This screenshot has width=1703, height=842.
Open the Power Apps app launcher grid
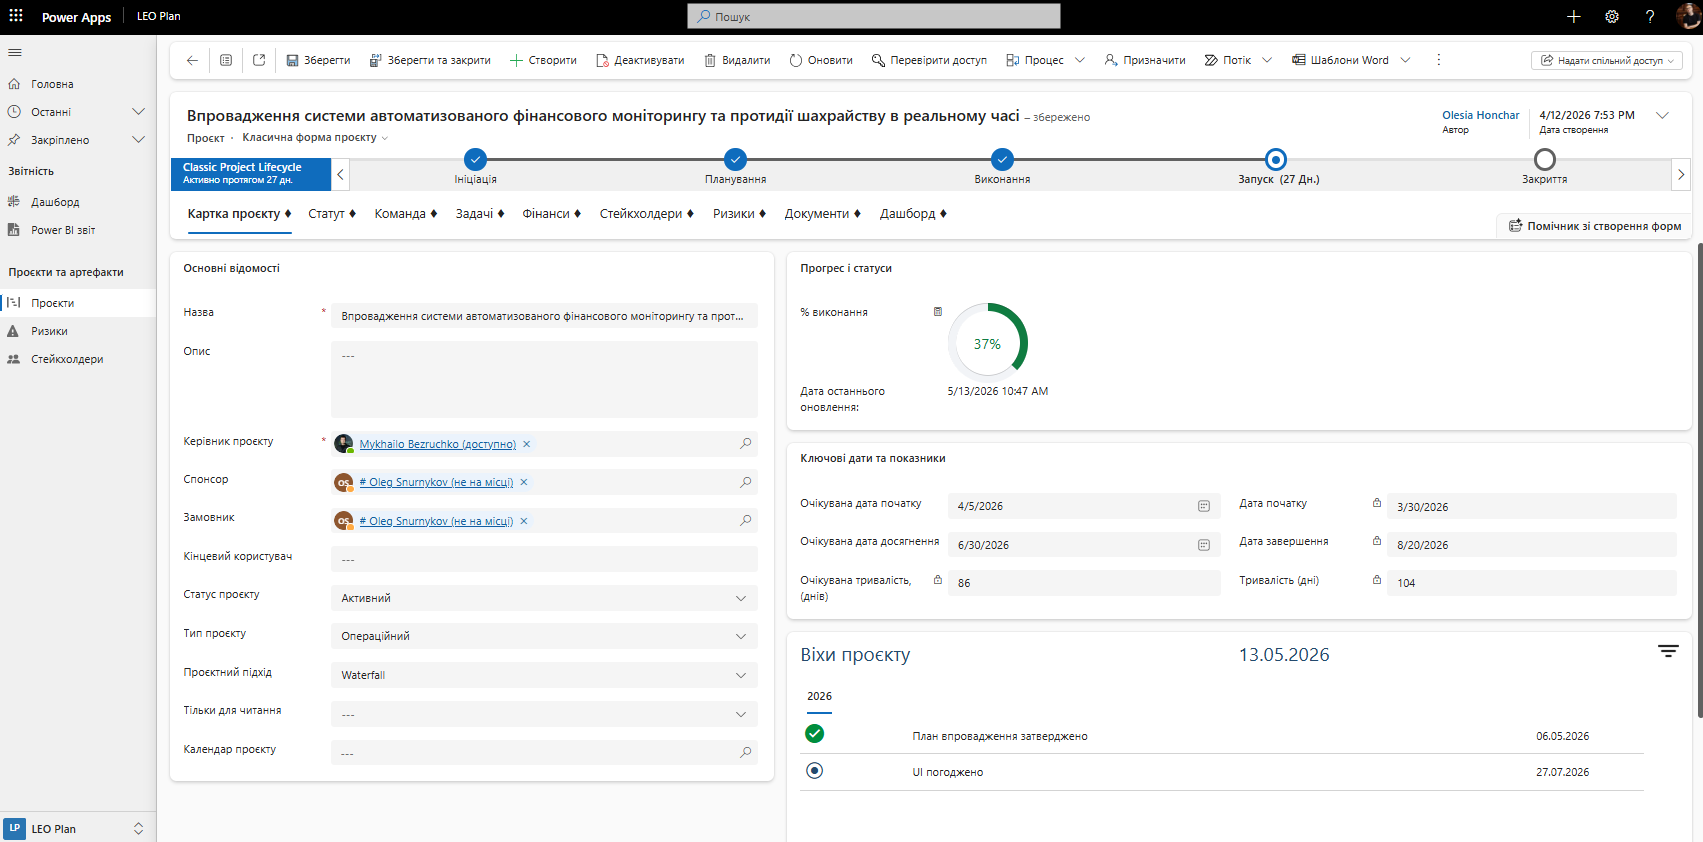click(16, 16)
